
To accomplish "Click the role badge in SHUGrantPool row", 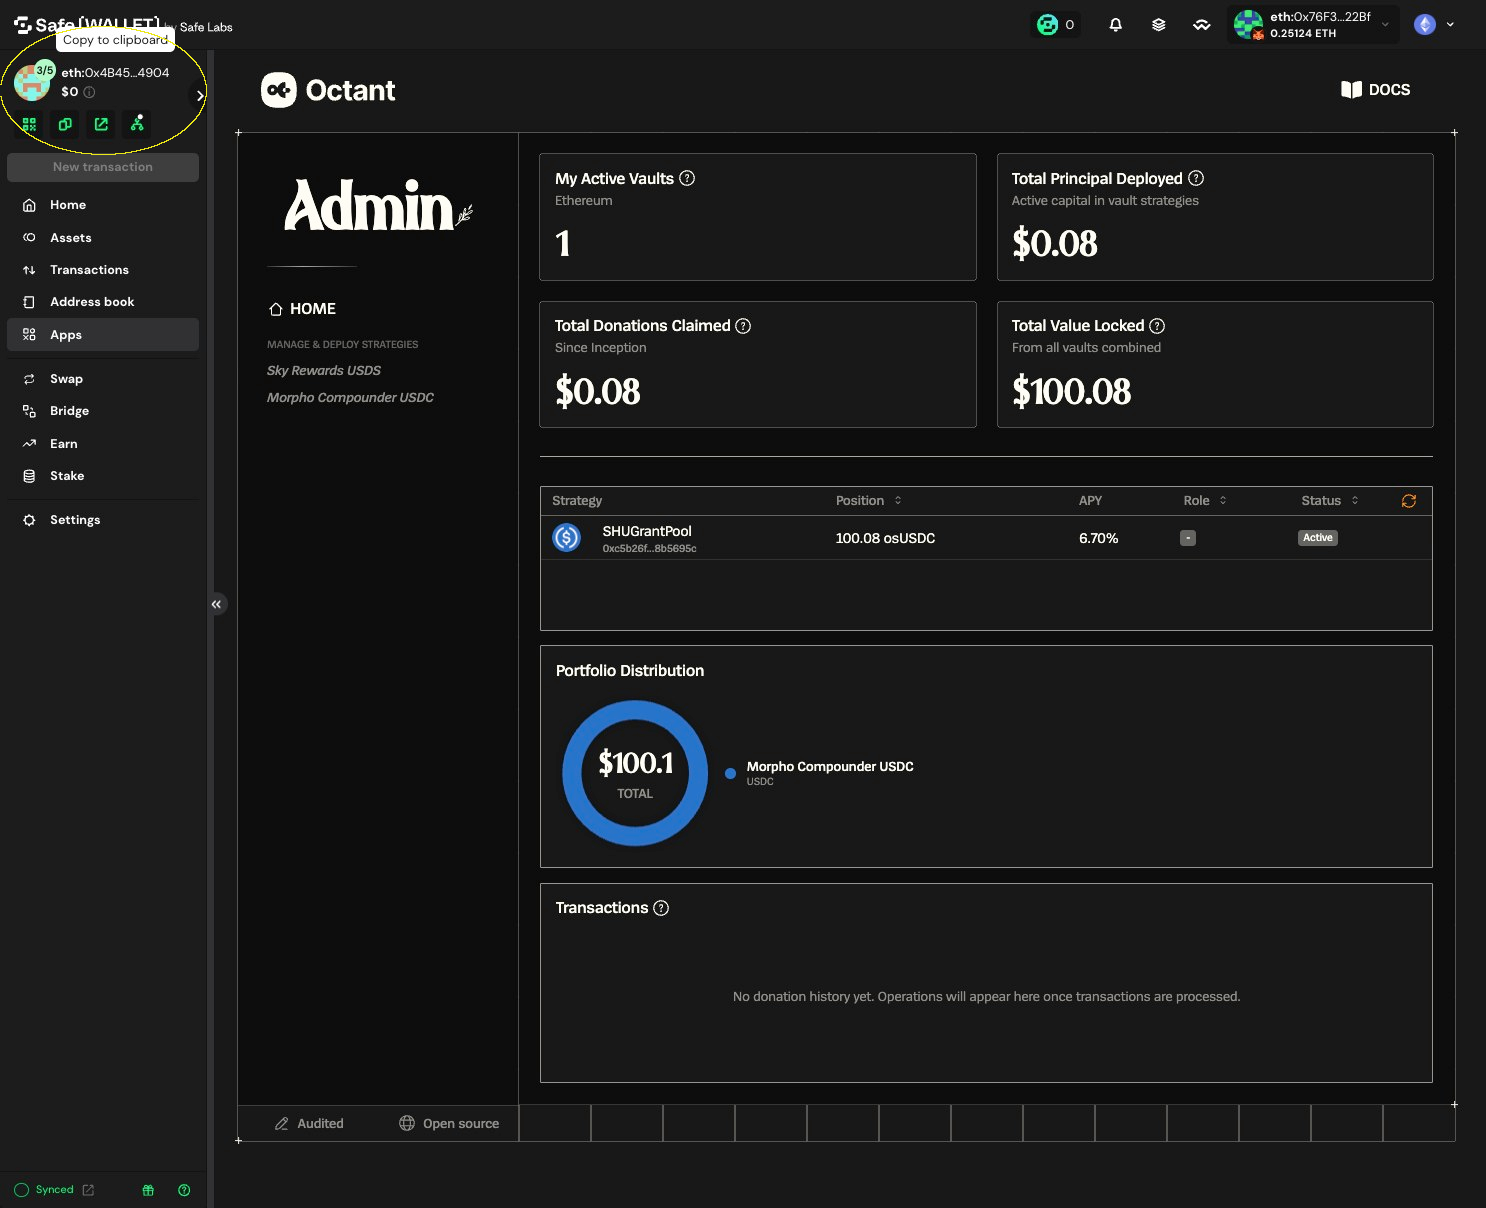I will click(1188, 538).
